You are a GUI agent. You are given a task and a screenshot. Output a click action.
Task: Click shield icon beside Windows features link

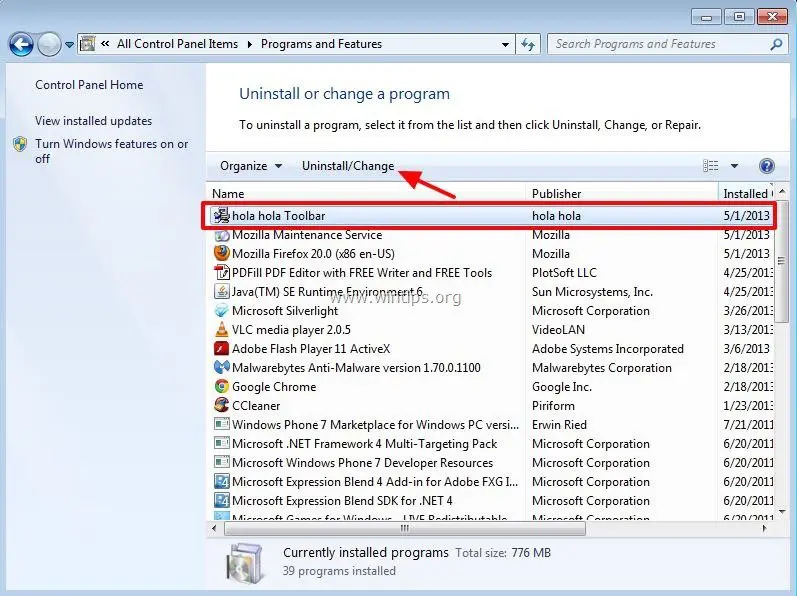(x=20, y=144)
